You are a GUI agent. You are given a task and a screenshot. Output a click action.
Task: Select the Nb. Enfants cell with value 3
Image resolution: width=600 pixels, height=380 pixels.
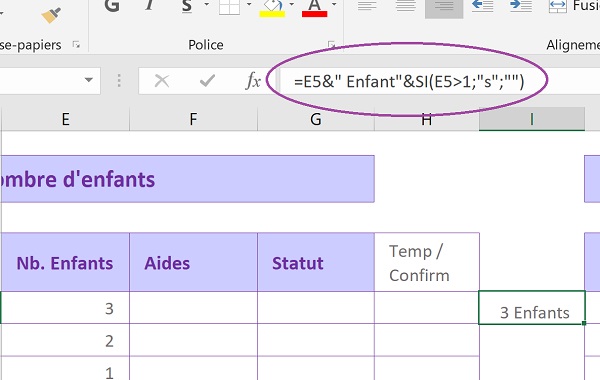(x=65, y=308)
